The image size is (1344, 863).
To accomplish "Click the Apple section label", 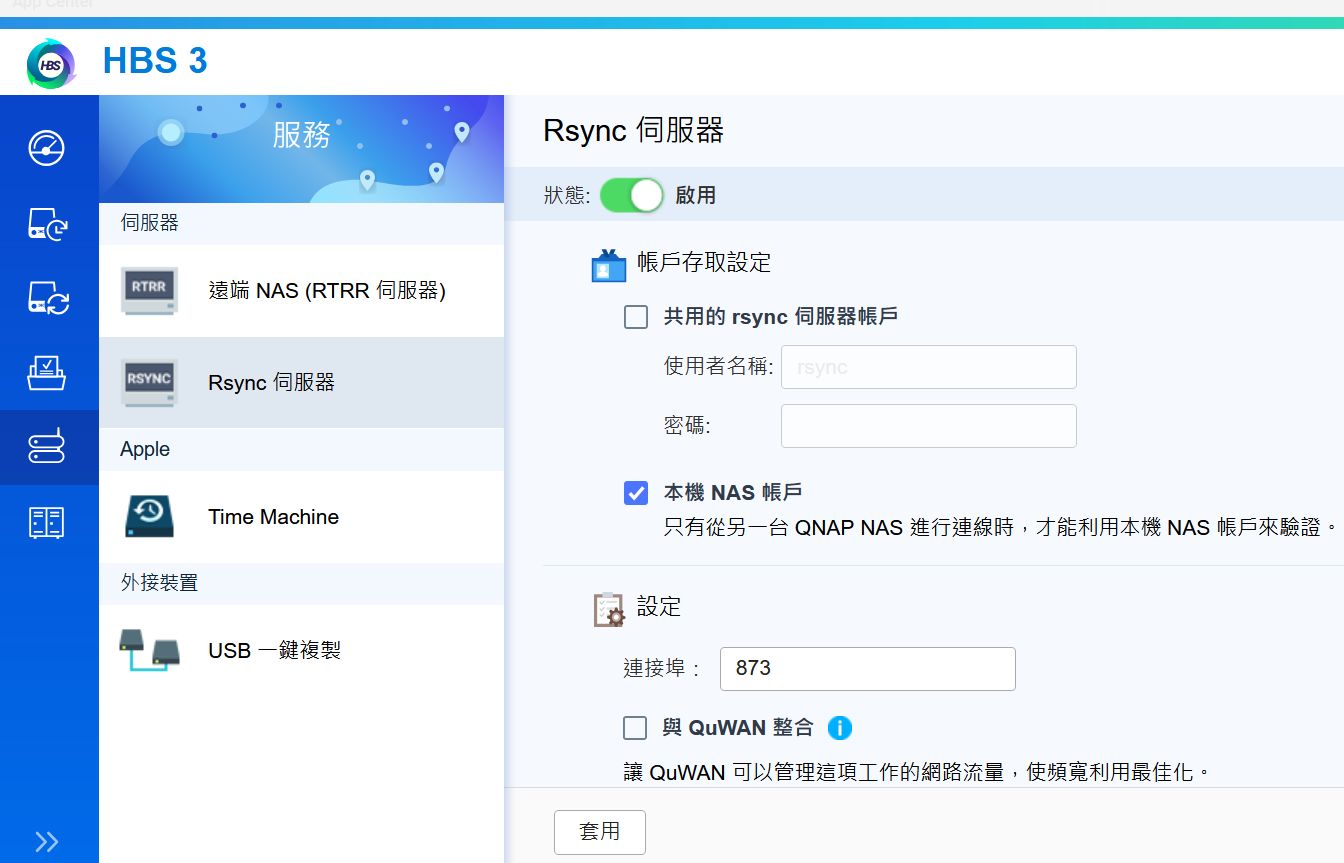I will pos(145,449).
